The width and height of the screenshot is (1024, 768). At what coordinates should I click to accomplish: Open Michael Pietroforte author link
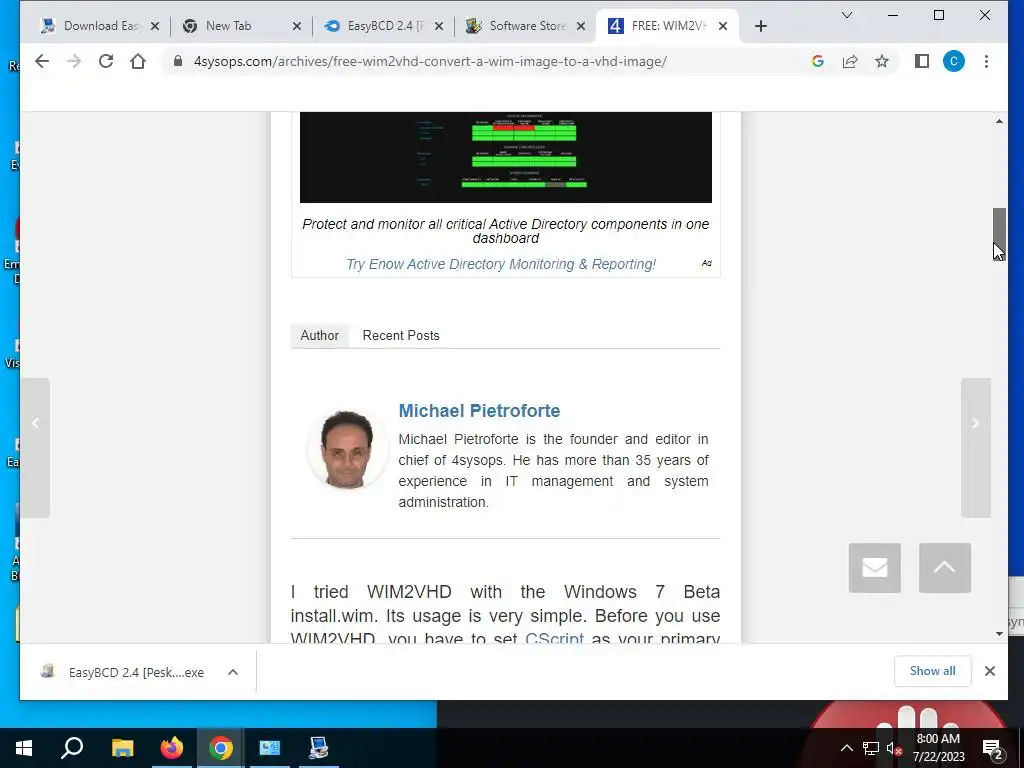(x=479, y=411)
